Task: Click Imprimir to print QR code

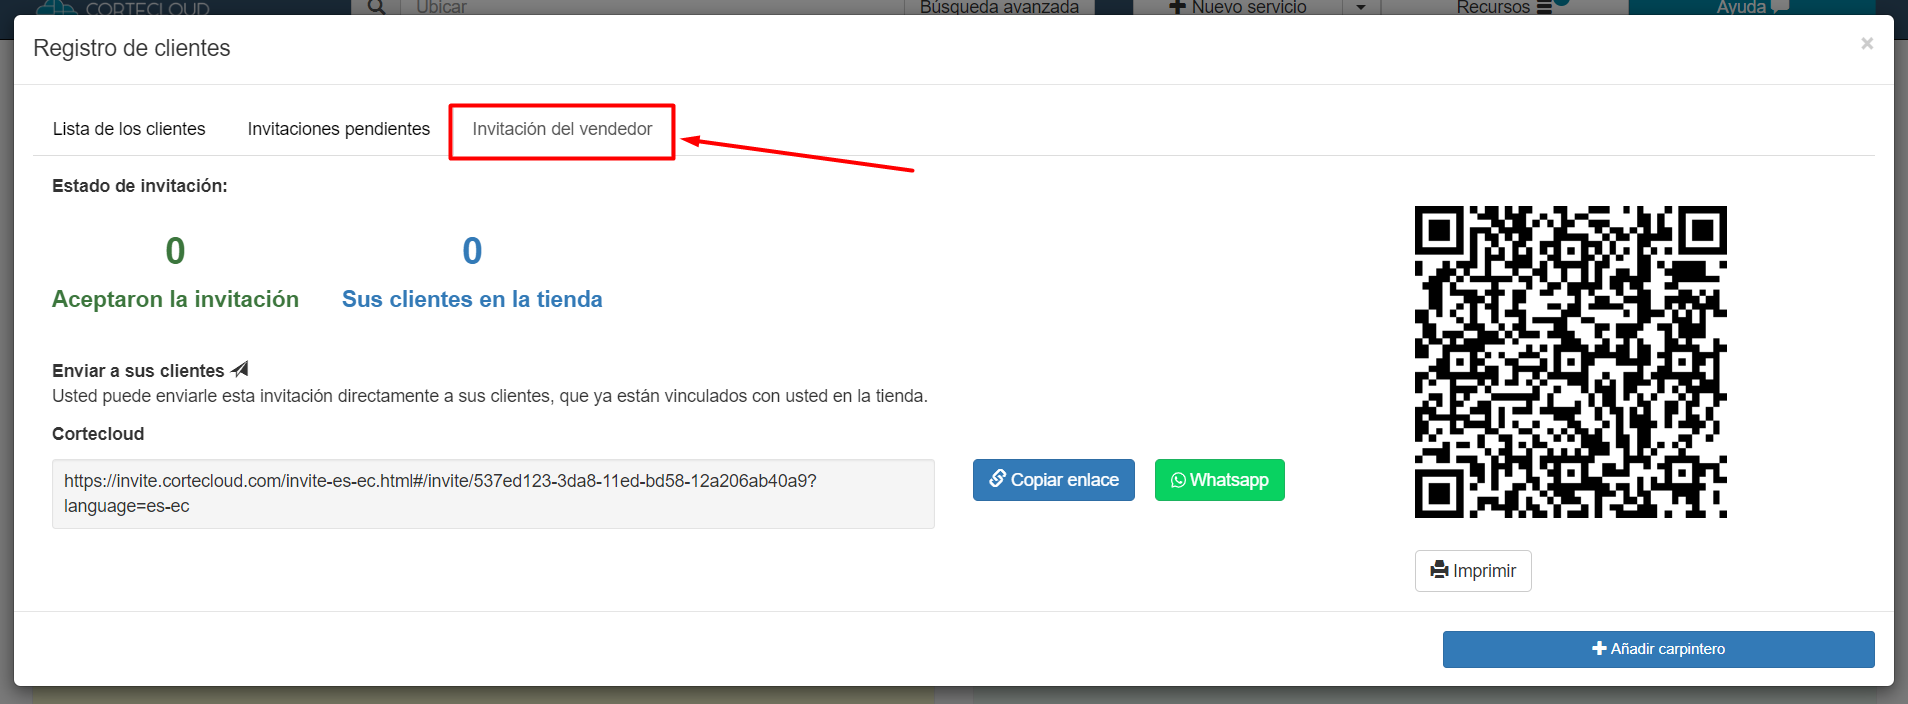Action: (1473, 571)
